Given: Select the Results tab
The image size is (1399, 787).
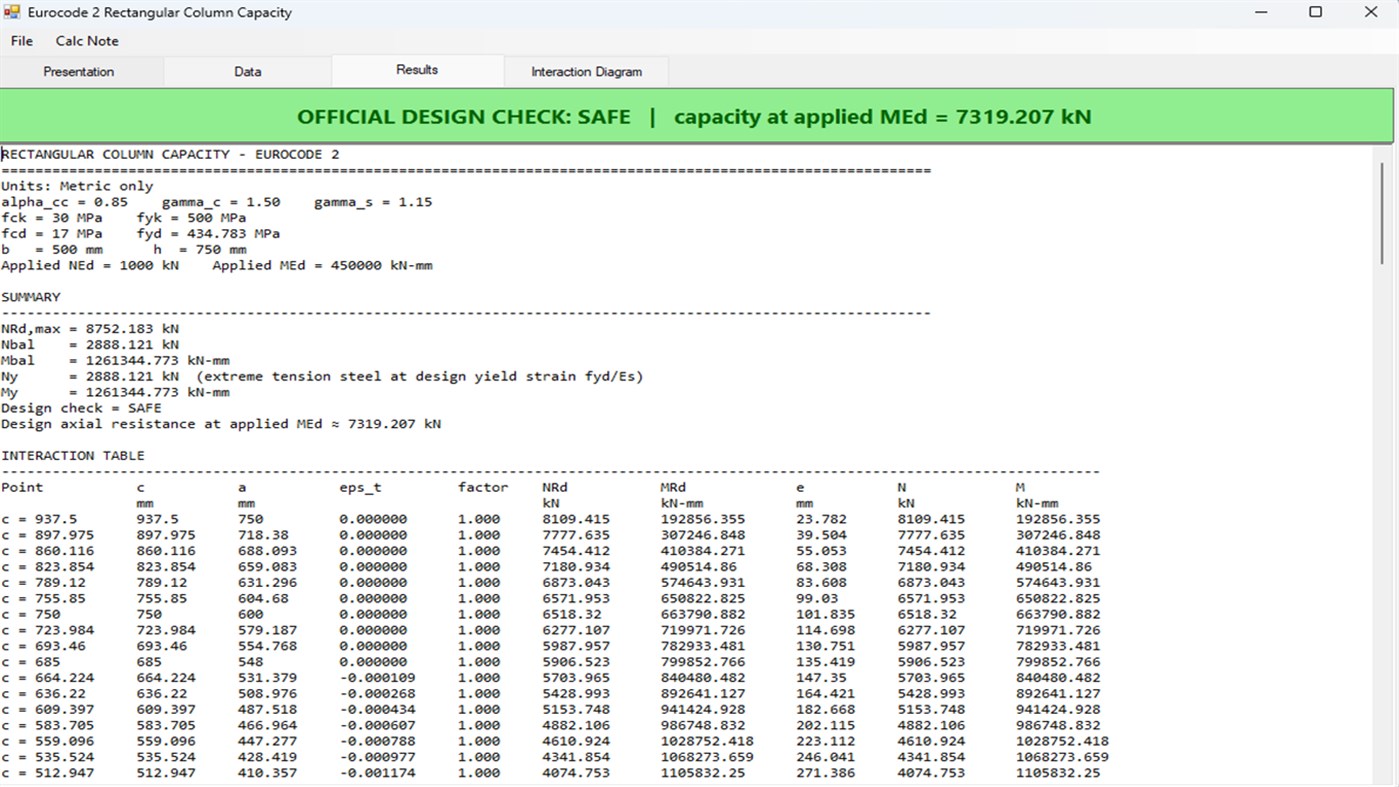Looking at the screenshot, I should [417, 70].
